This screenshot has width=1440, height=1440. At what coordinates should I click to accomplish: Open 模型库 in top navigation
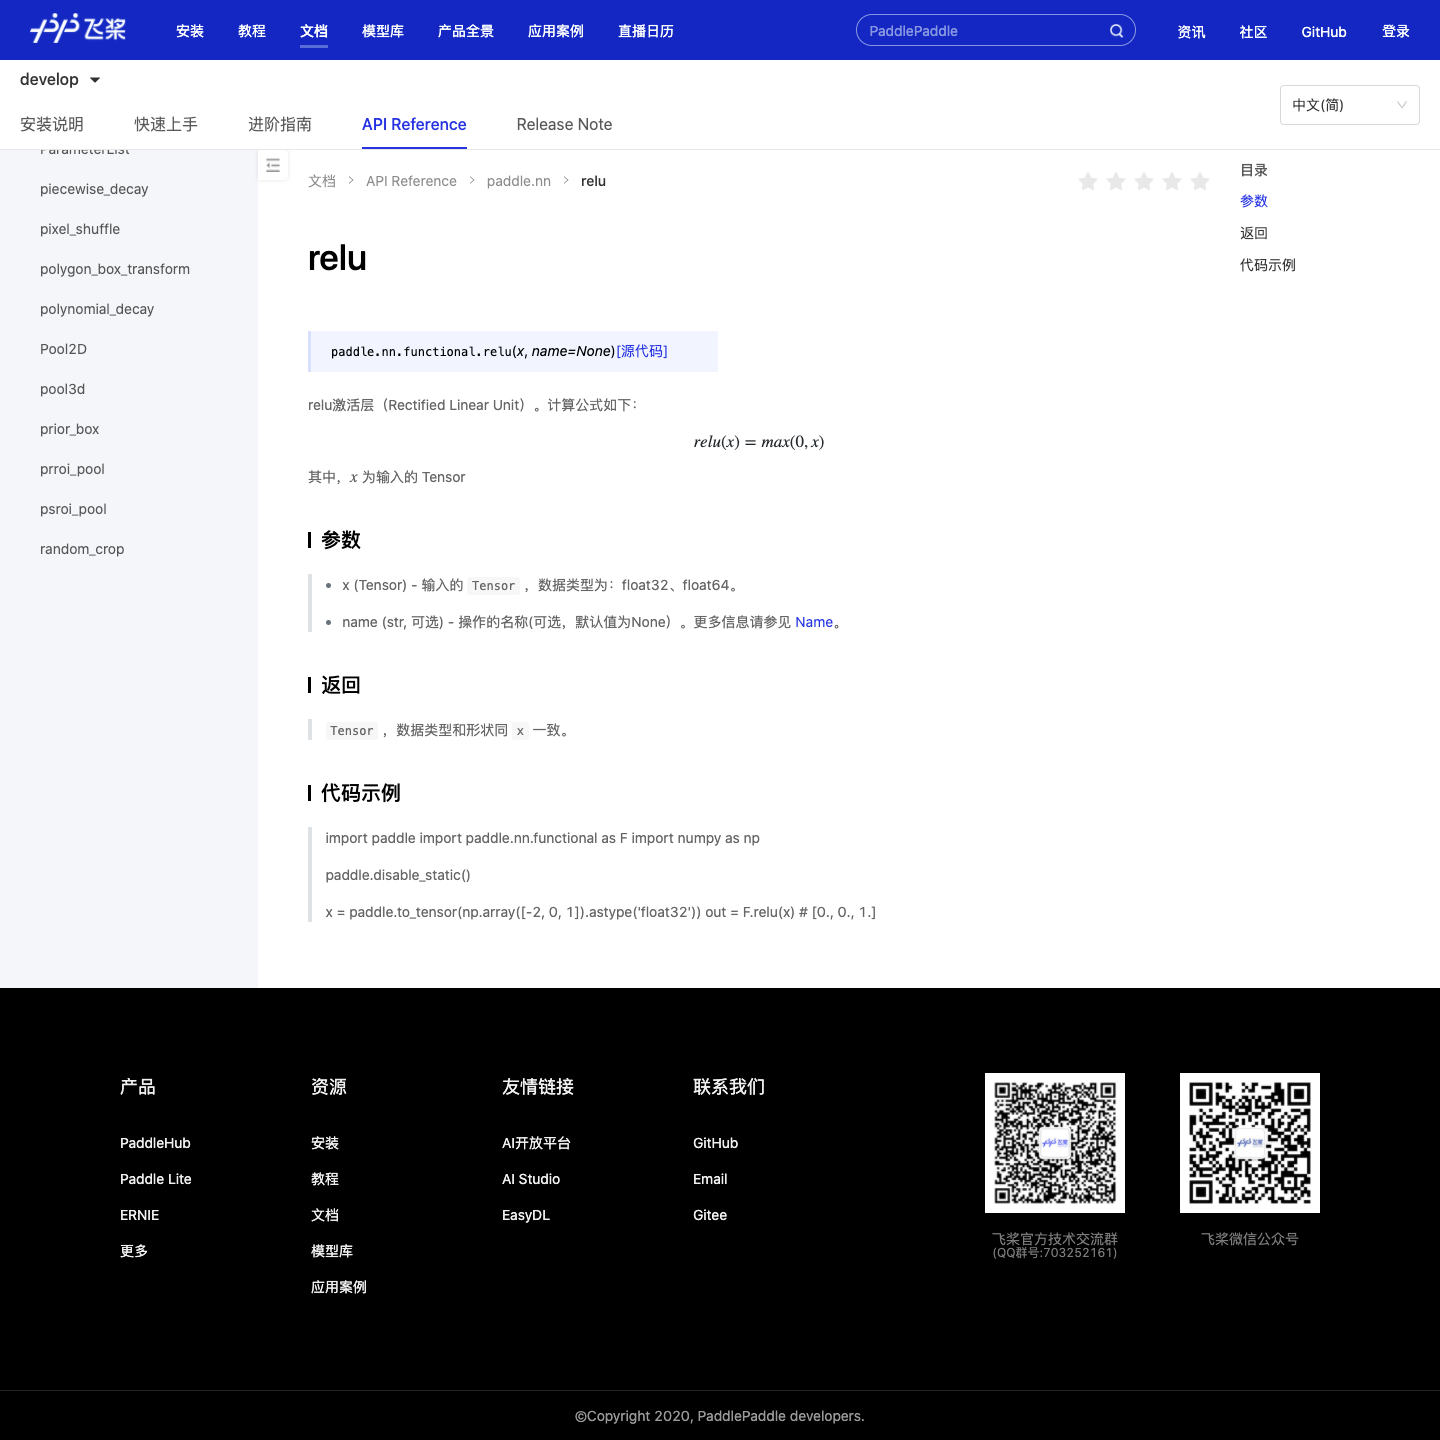pos(383,31)
